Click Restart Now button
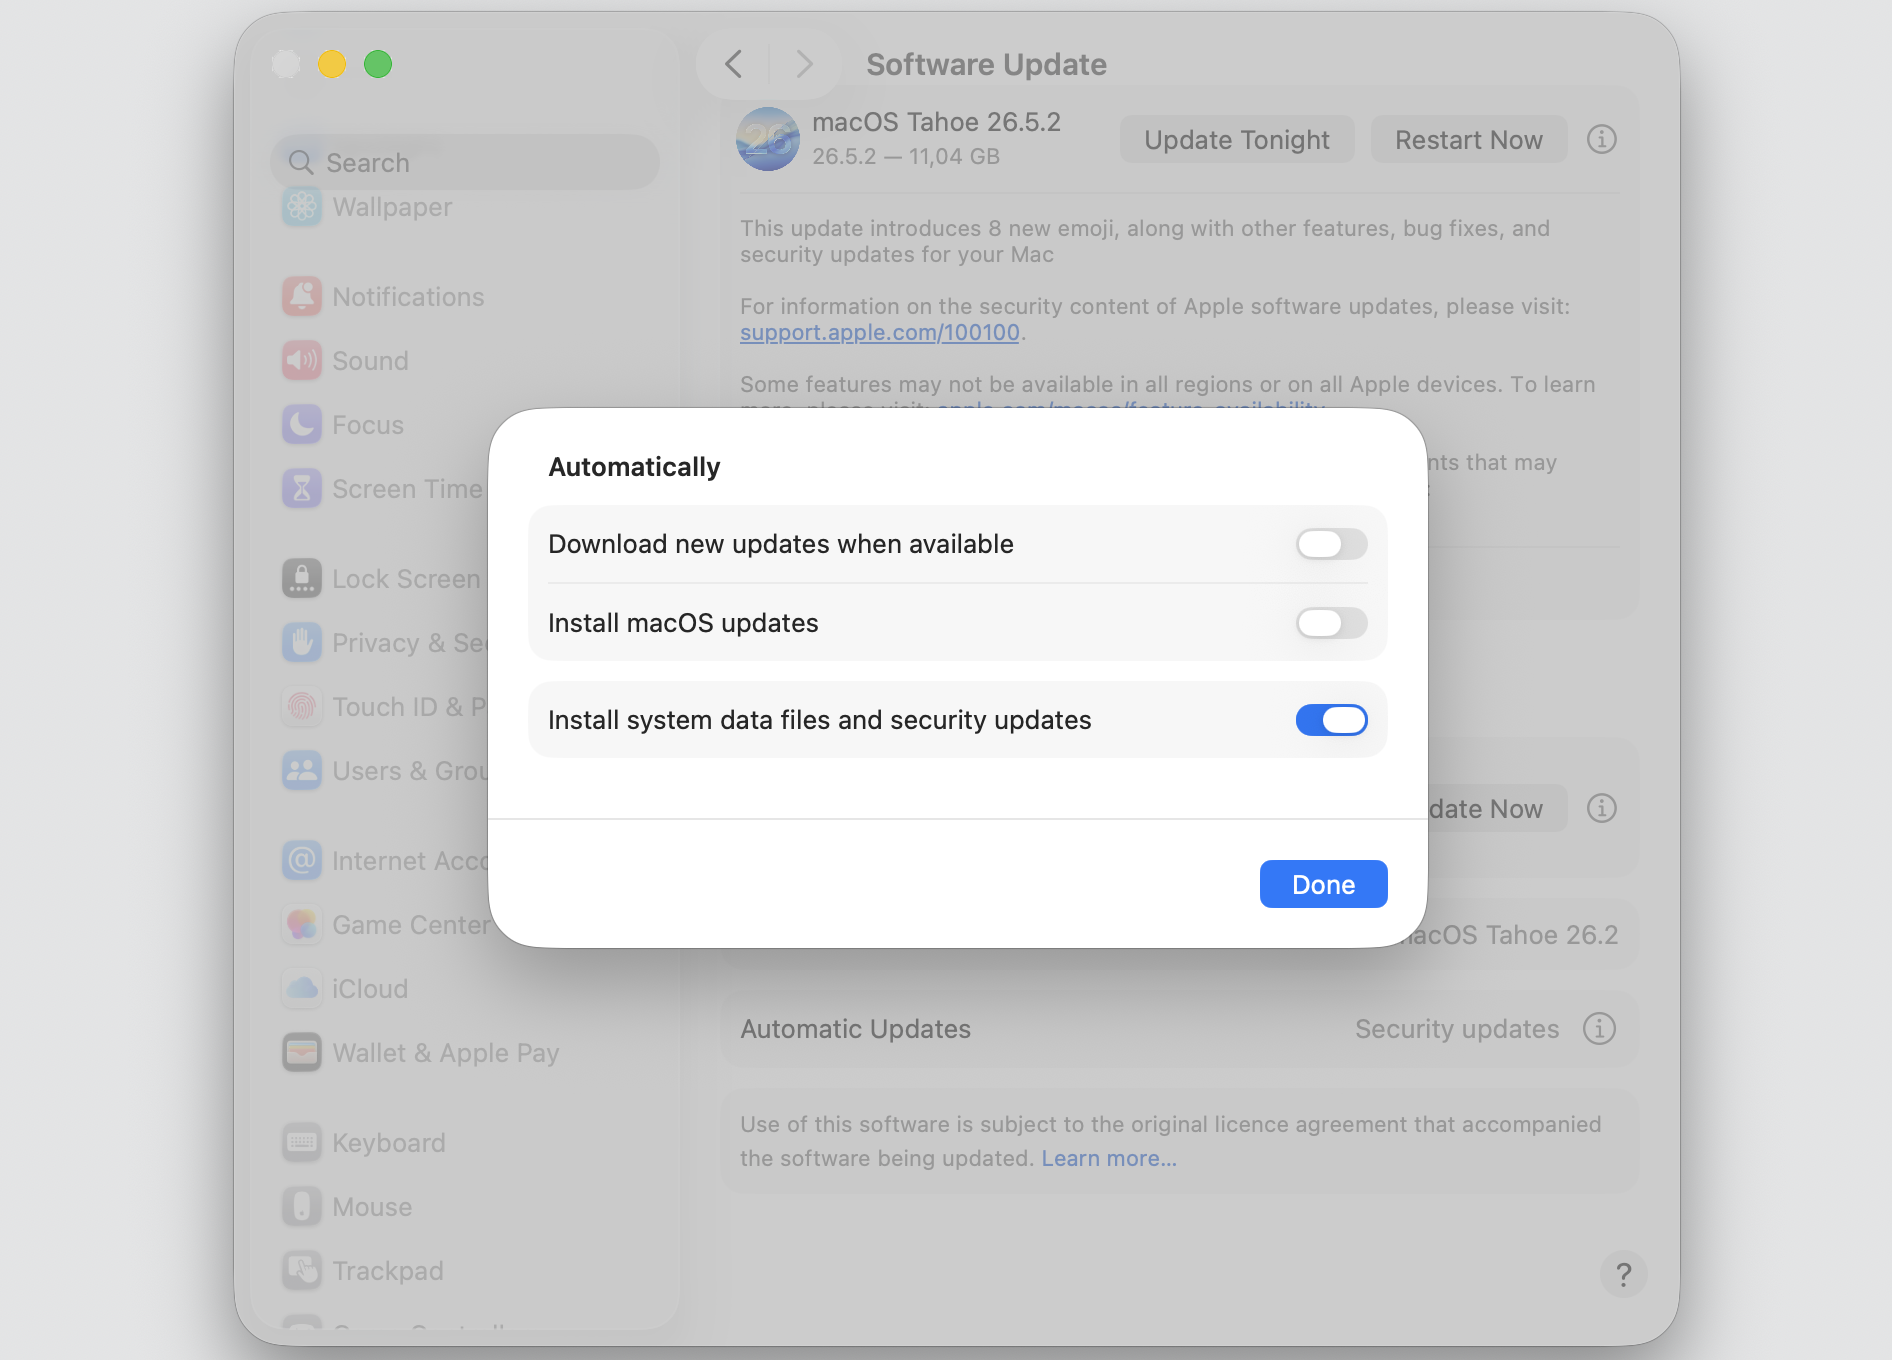This screenshot has width=1892, height=1360. 1469,139
